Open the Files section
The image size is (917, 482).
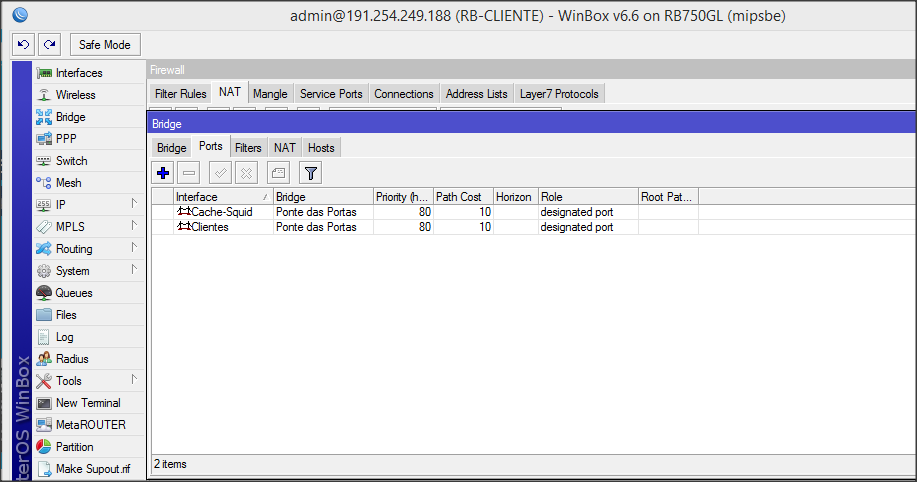tap(89, 315)
